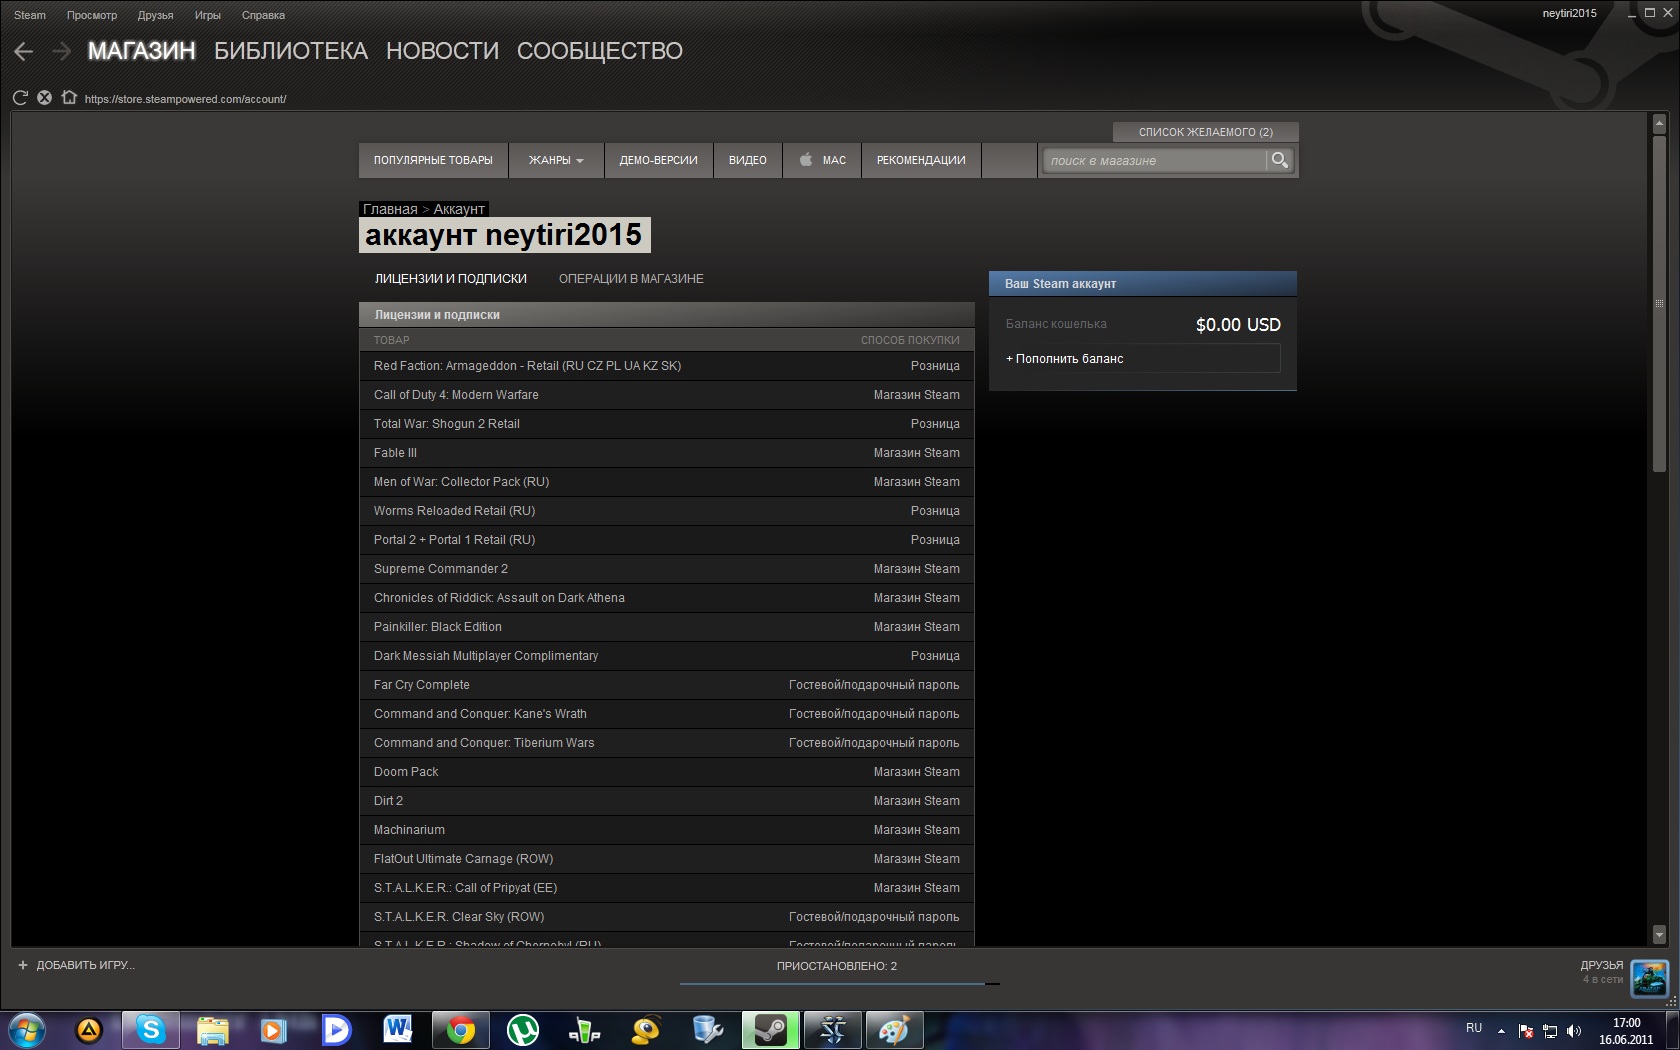This screenshot has width=1680, height=1050.
Task: Open the store home page icon
Action: tap(69, 98)
